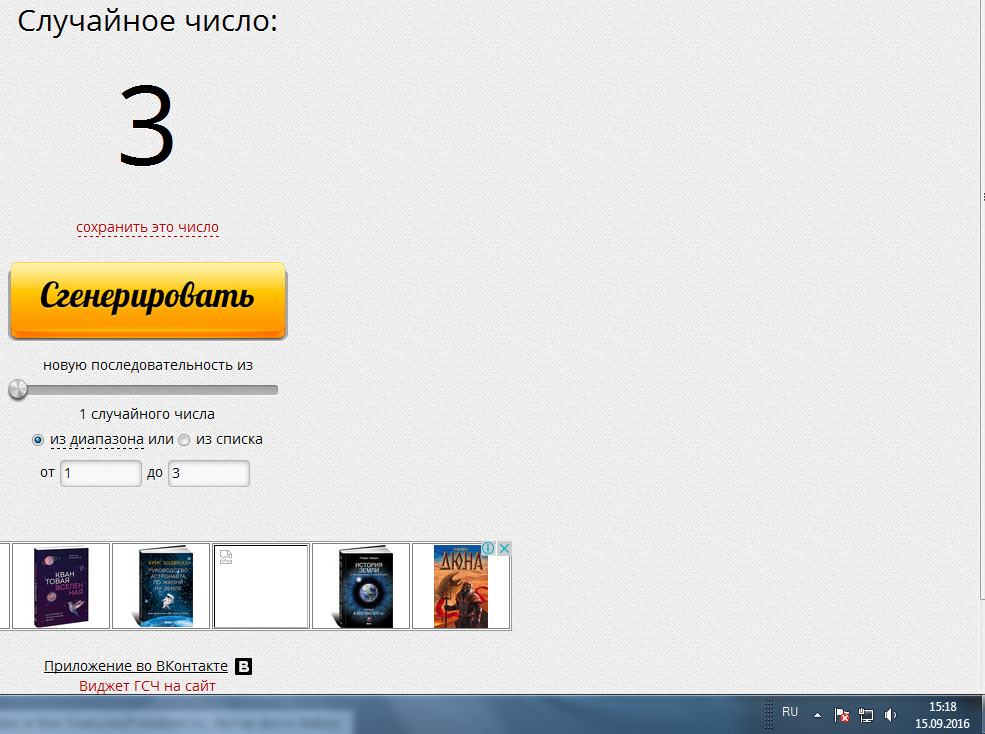Click the network connection tray icon

tap(866, 715)
